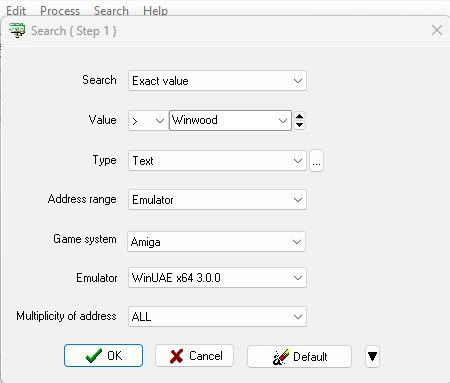Open the Help menu
Viewport: 450px width, 383px height.
(x=155, y=11)
